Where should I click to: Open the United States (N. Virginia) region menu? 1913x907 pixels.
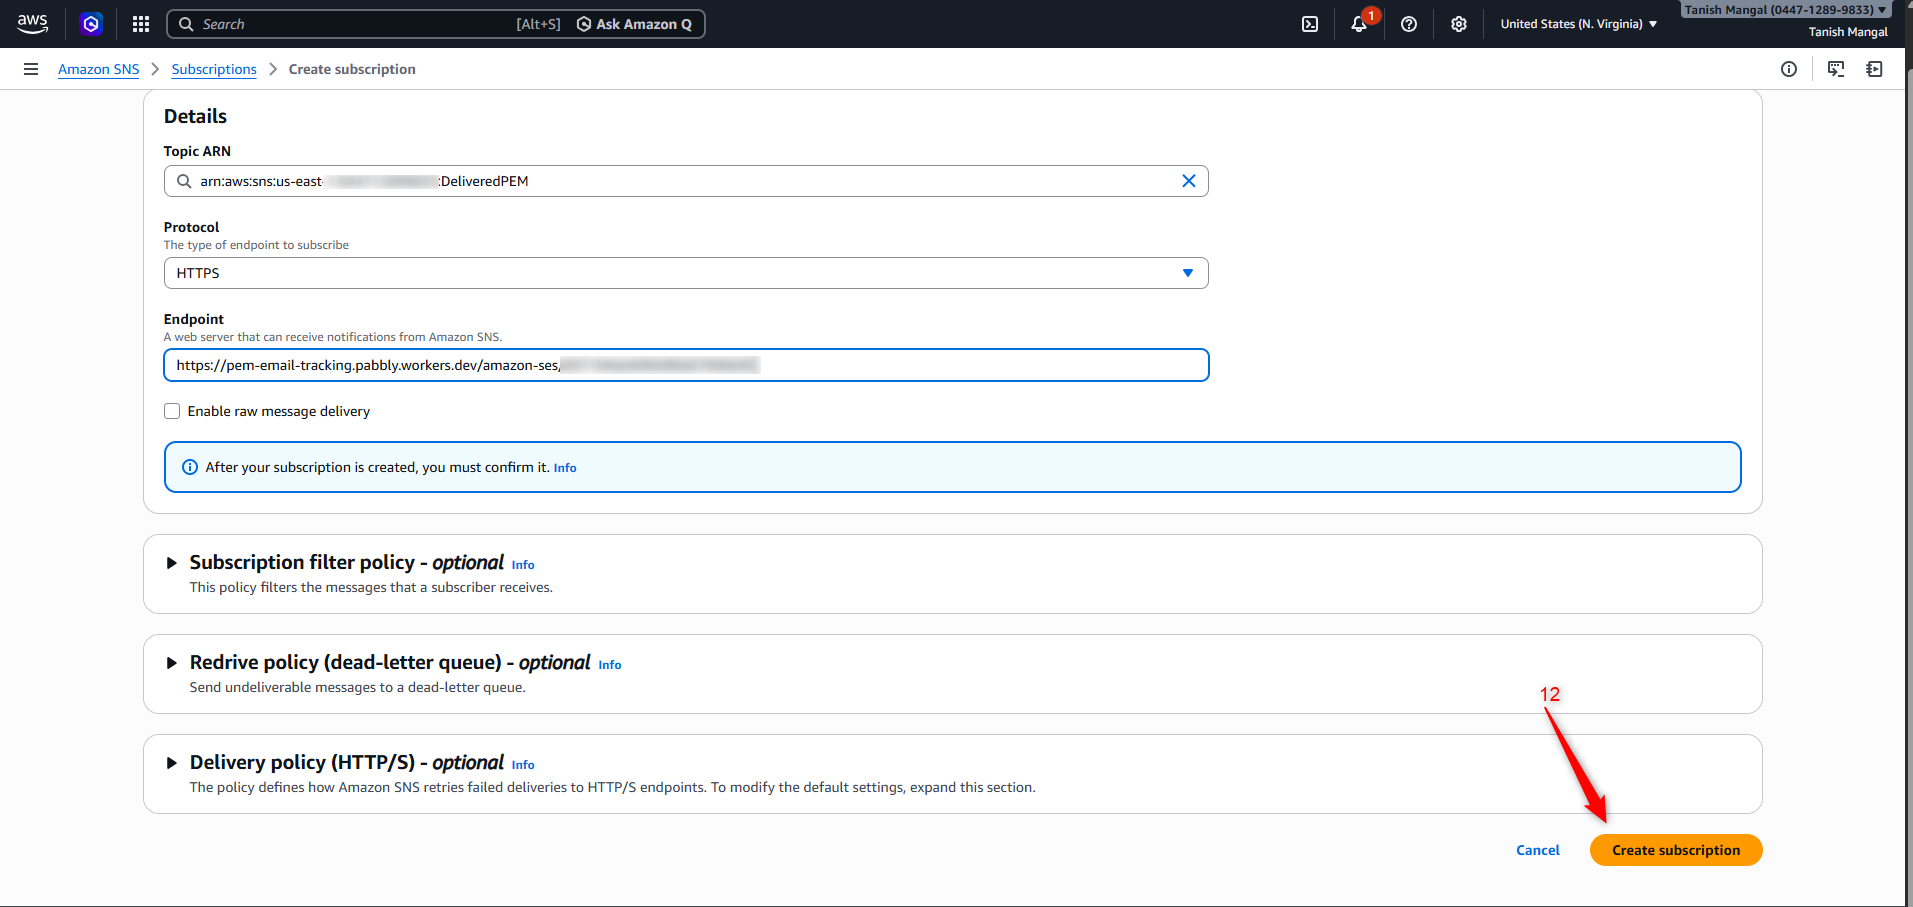coord(1578,24)
